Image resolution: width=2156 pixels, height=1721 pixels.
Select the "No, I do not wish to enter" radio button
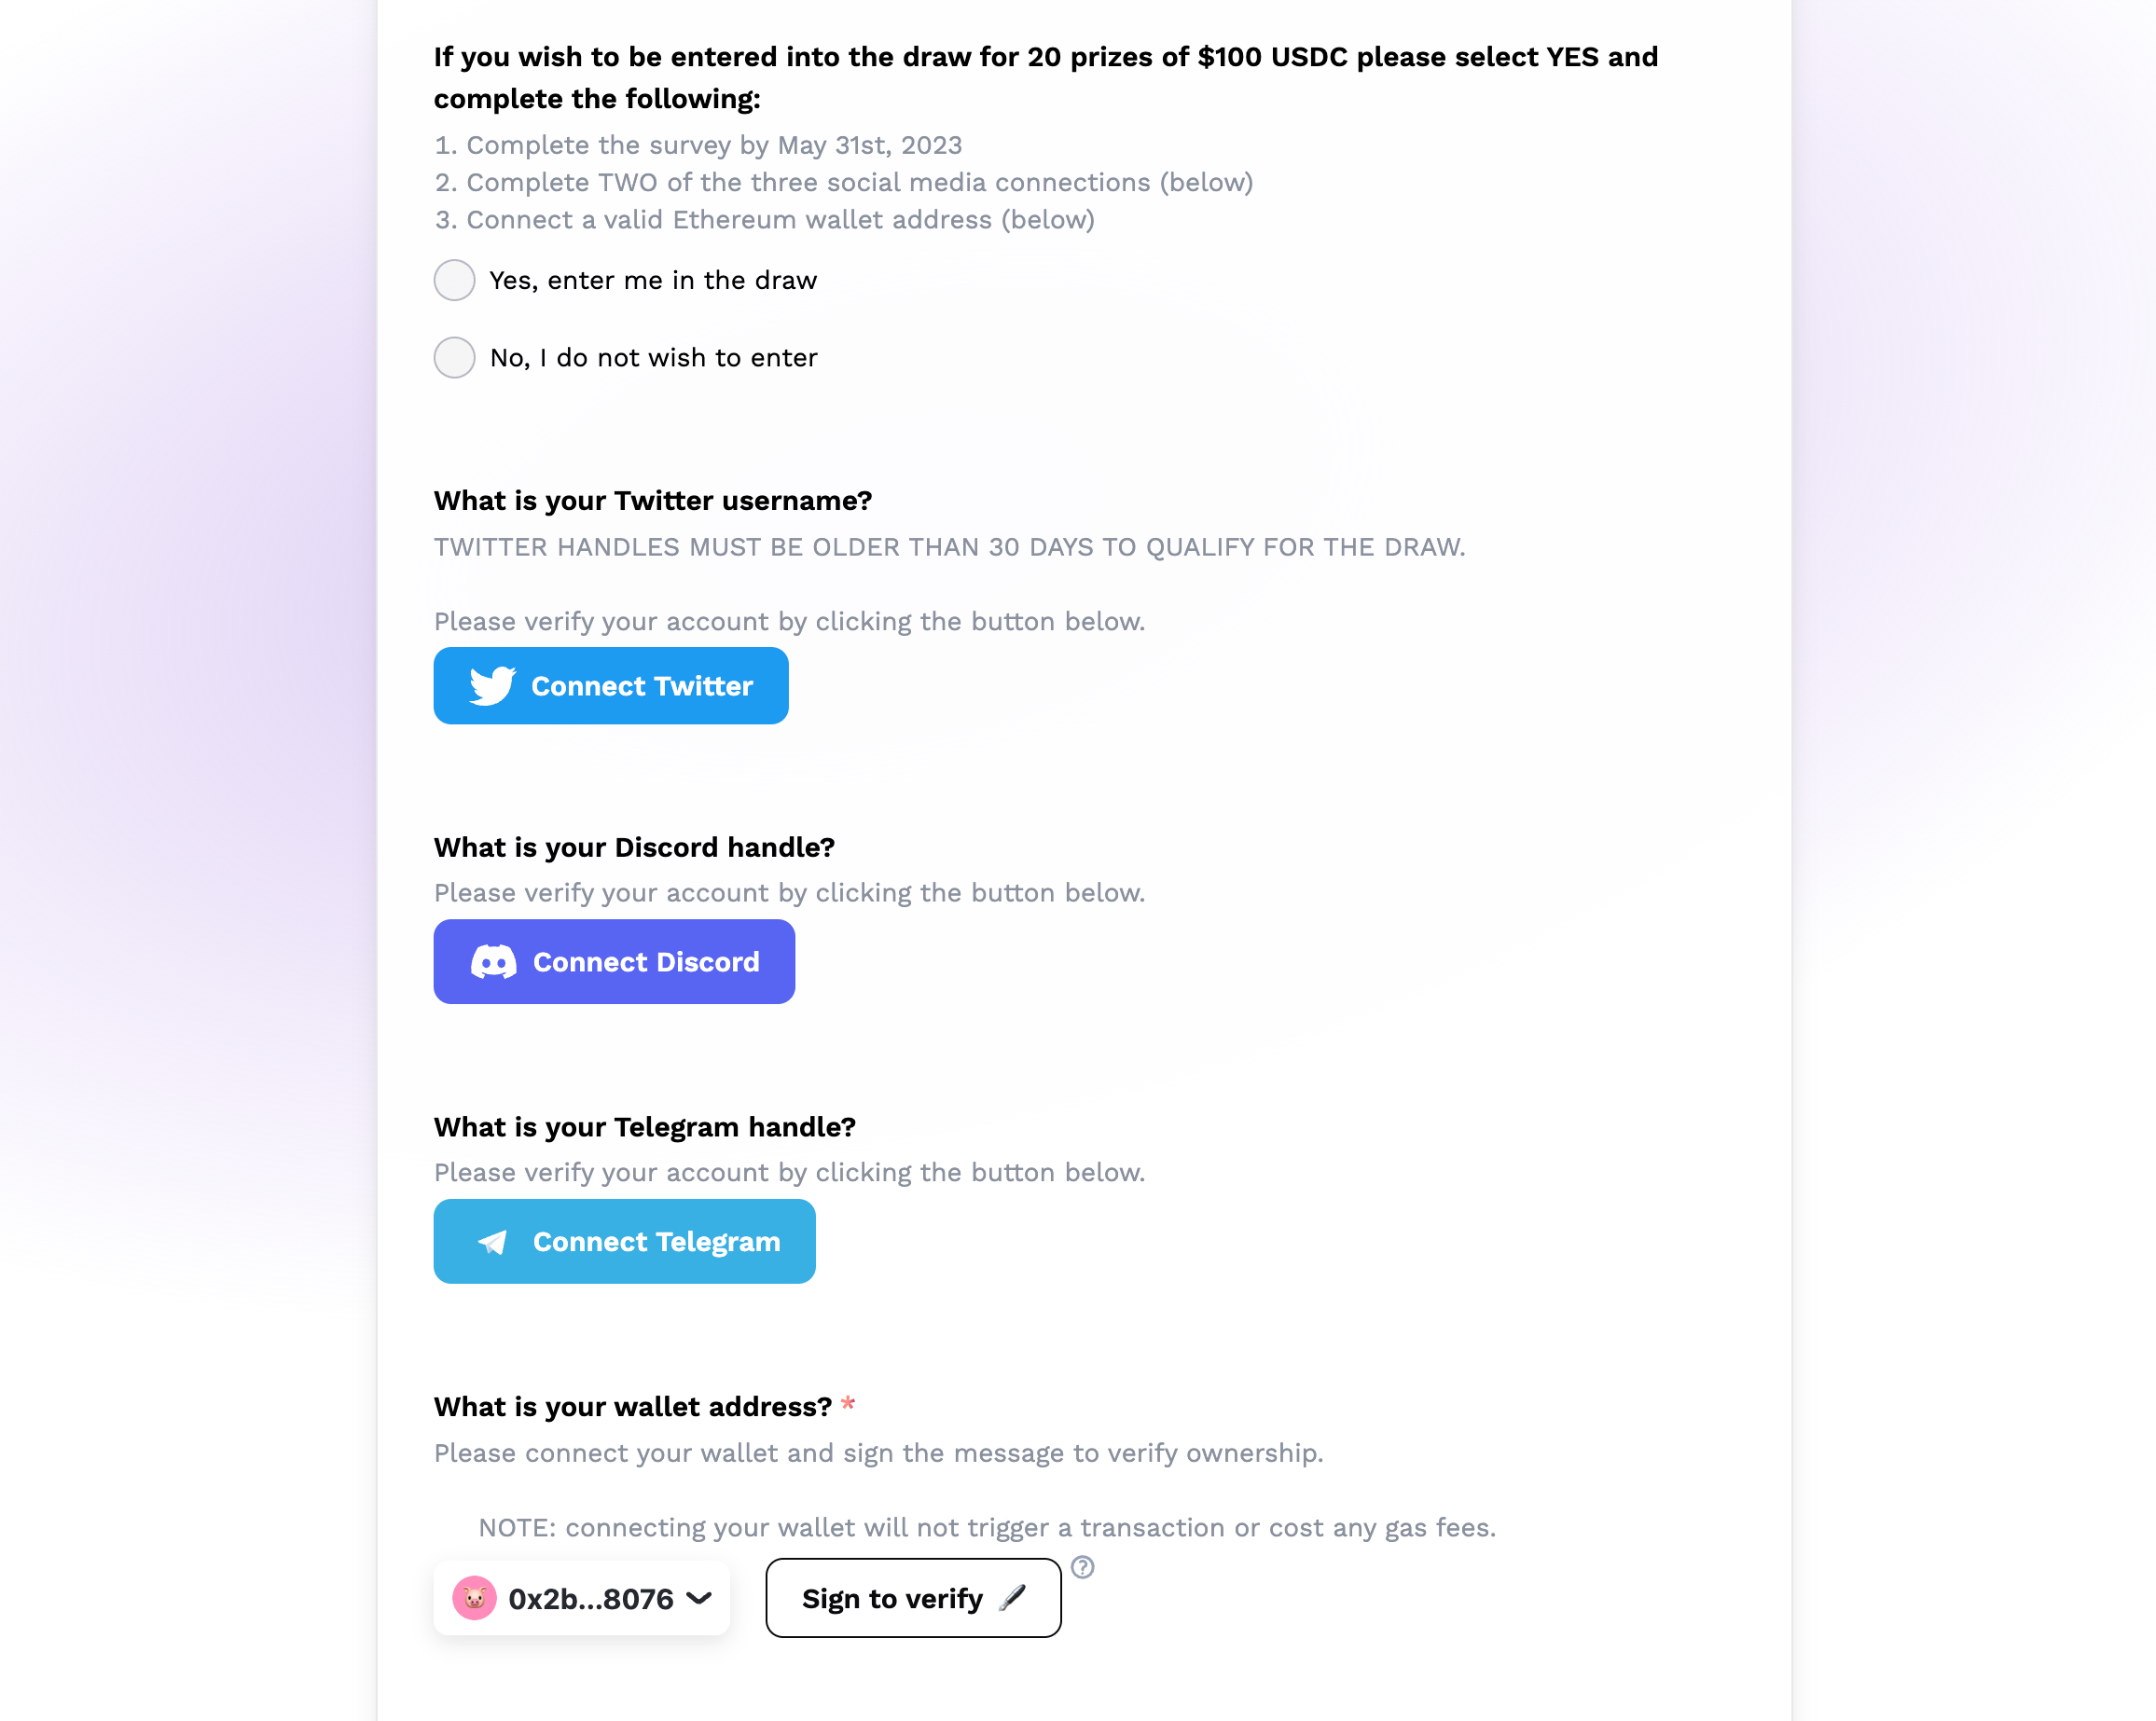454,357
